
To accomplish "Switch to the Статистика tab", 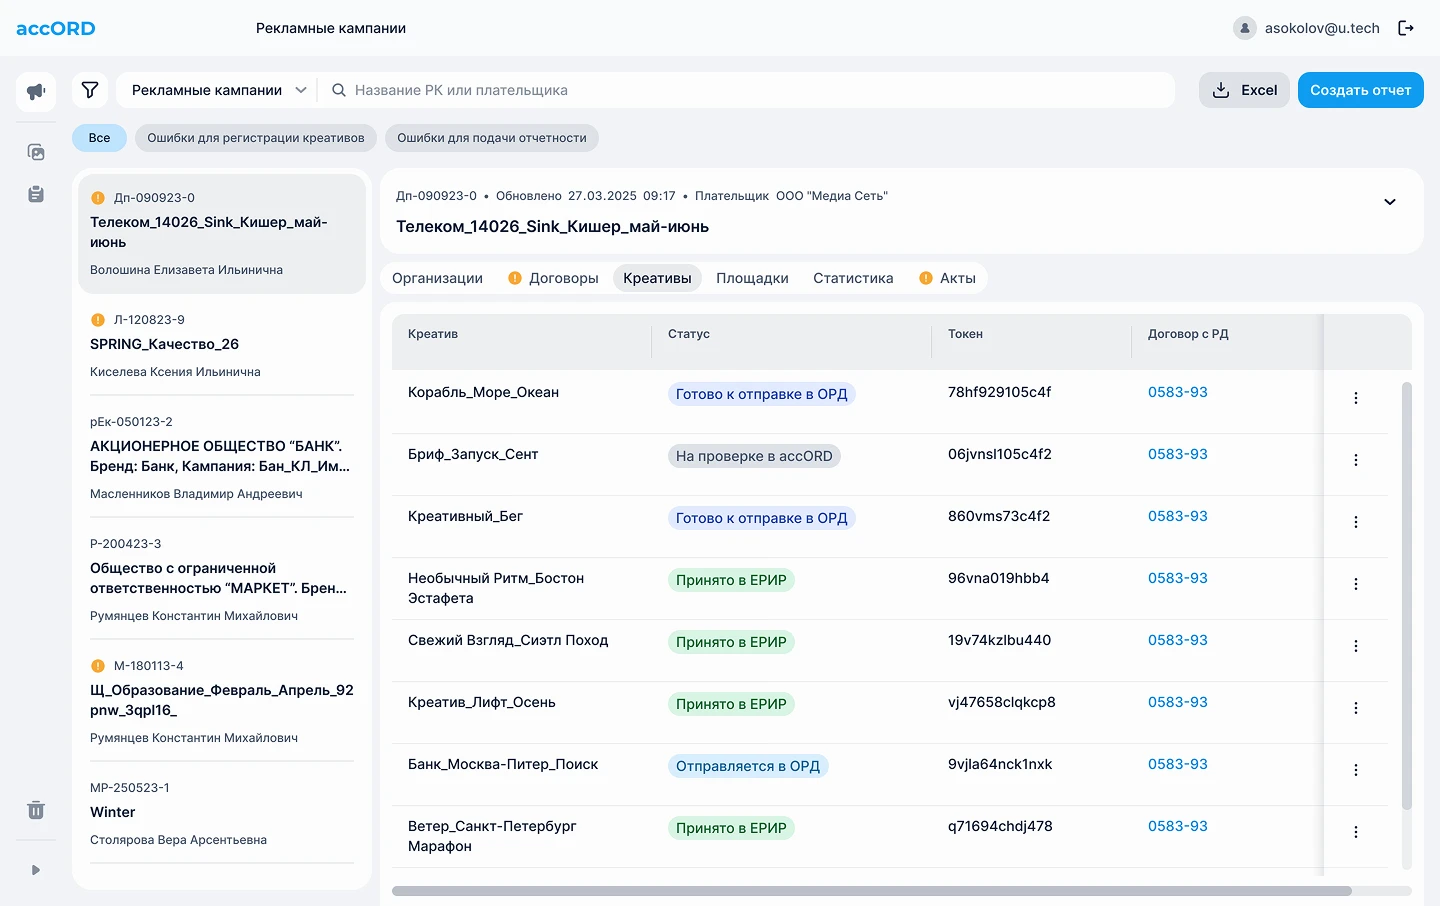I will (853, 278).
